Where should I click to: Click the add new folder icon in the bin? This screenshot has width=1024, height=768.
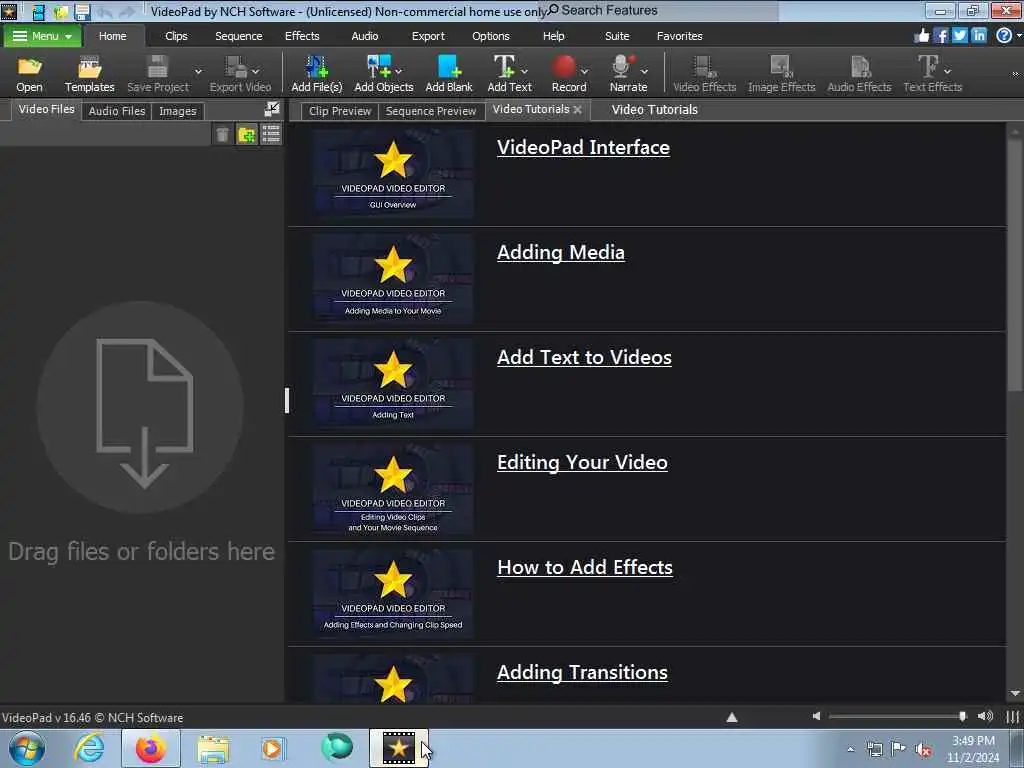point(247,135)
